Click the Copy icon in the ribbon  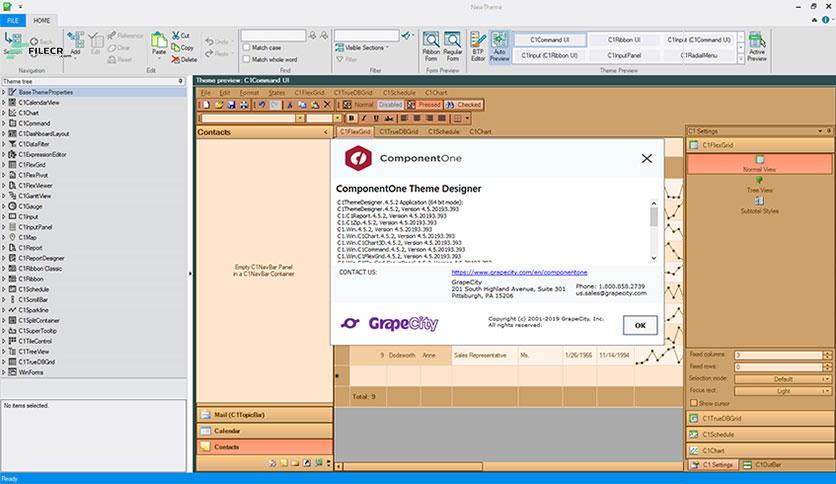[175, 47]
